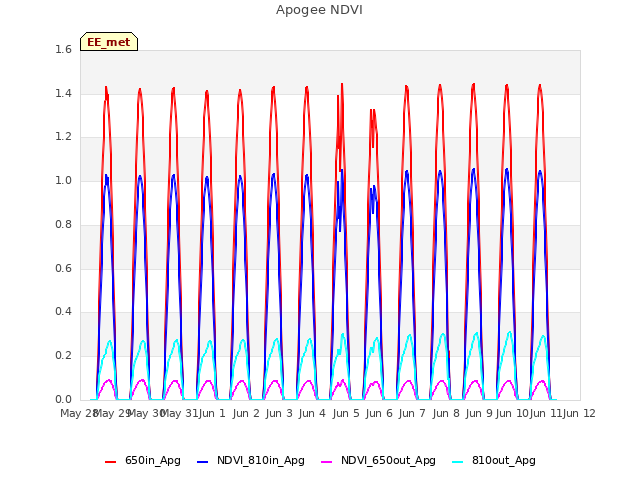The width and height of the screenshot is (640, 480).
Task: Click the blue NDVI_810in_Apg legend swatch
Action: [202, 462]
